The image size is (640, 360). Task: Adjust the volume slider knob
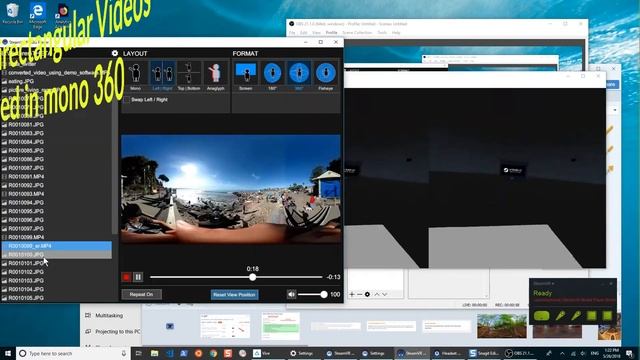pos(324,294)
